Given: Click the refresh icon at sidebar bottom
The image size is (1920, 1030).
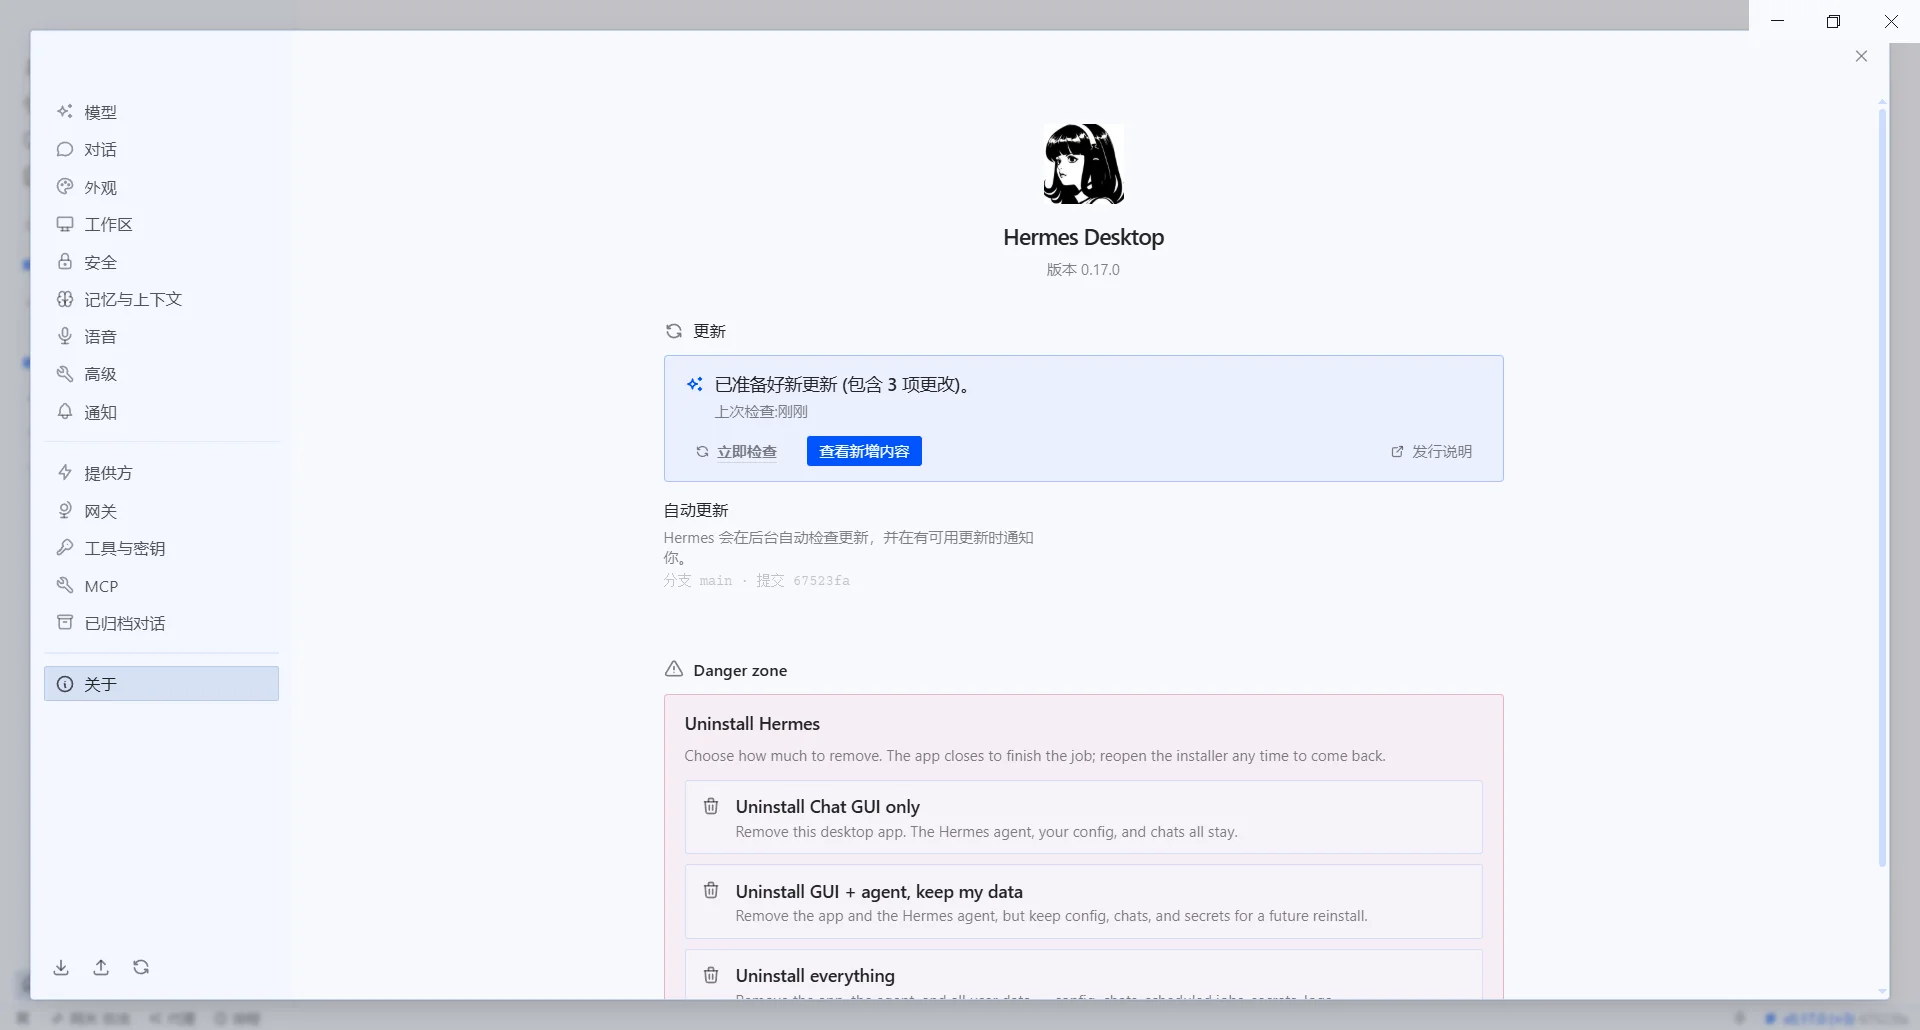Looking at the screenshot, I should pos(141,967).
